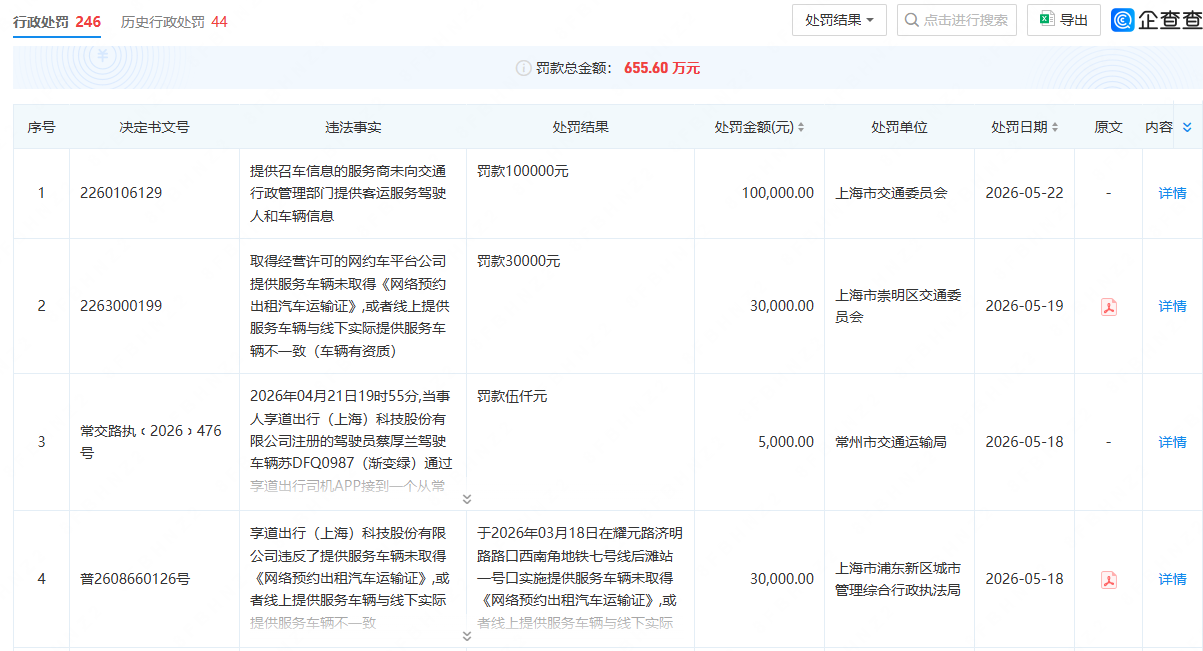Click the date 2026-05-22
This screenshot has height=651, width=1203.
pos(1024,193)
